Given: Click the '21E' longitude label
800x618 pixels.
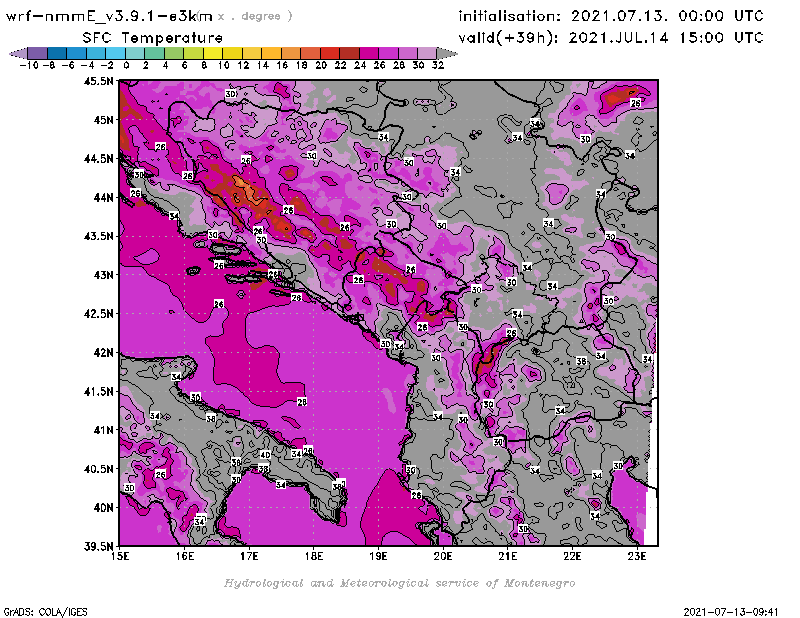Looking at the screenshot, I should 508,556.
